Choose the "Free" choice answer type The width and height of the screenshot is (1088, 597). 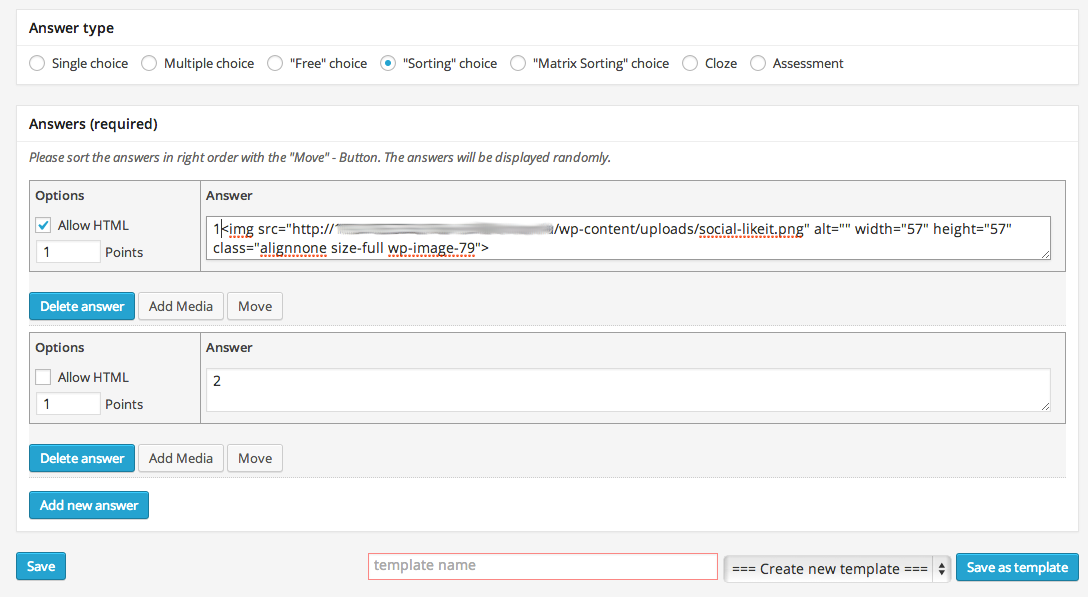coord(275,63)
